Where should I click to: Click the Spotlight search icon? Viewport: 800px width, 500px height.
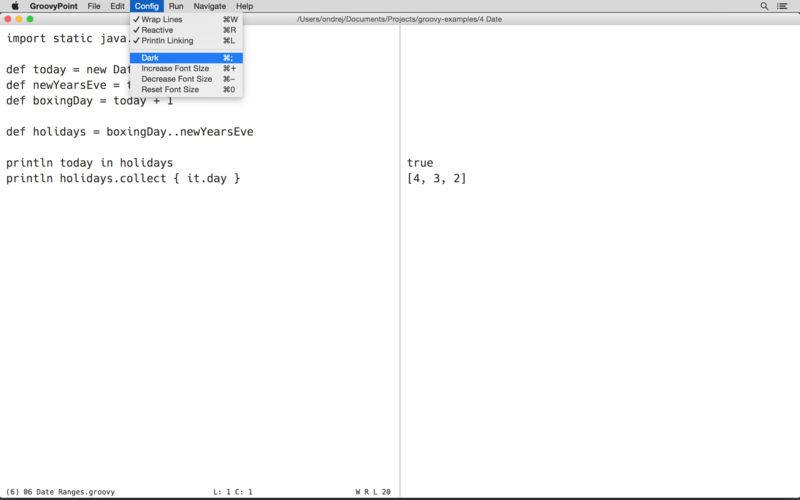coord(765,6)
